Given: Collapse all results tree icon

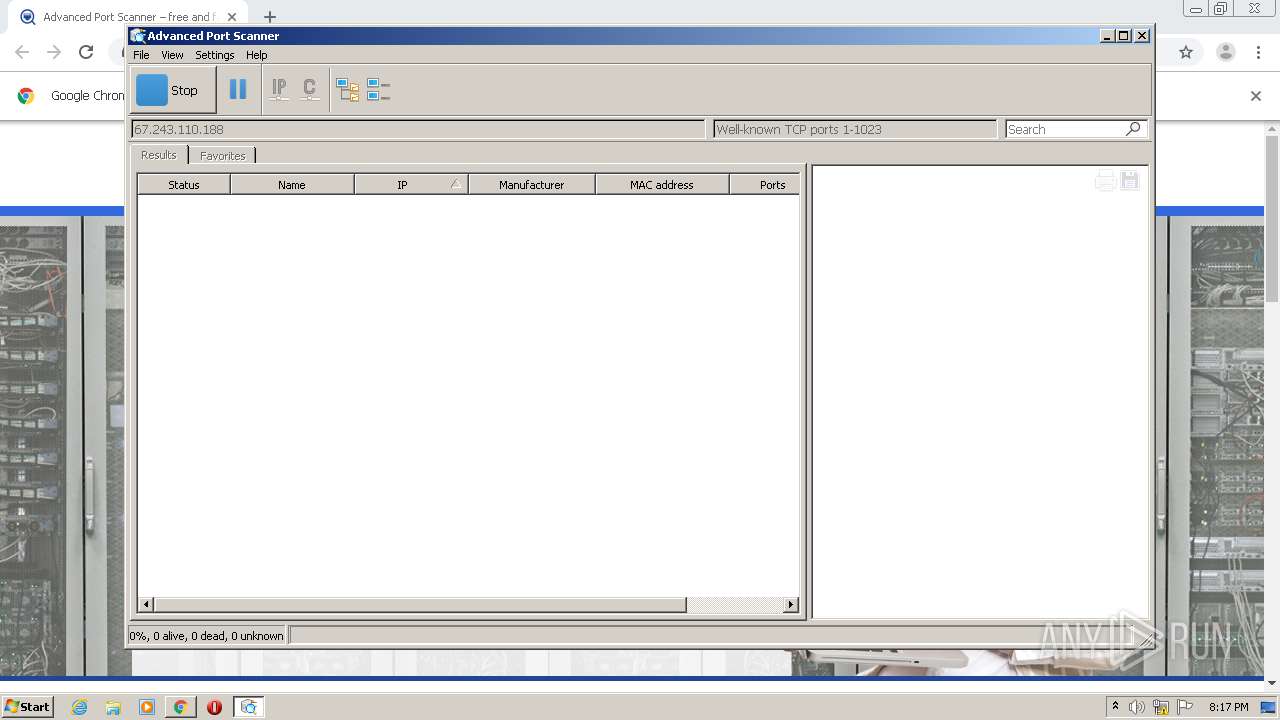Looking at the screenshot, I should click(x=378, y=90).
